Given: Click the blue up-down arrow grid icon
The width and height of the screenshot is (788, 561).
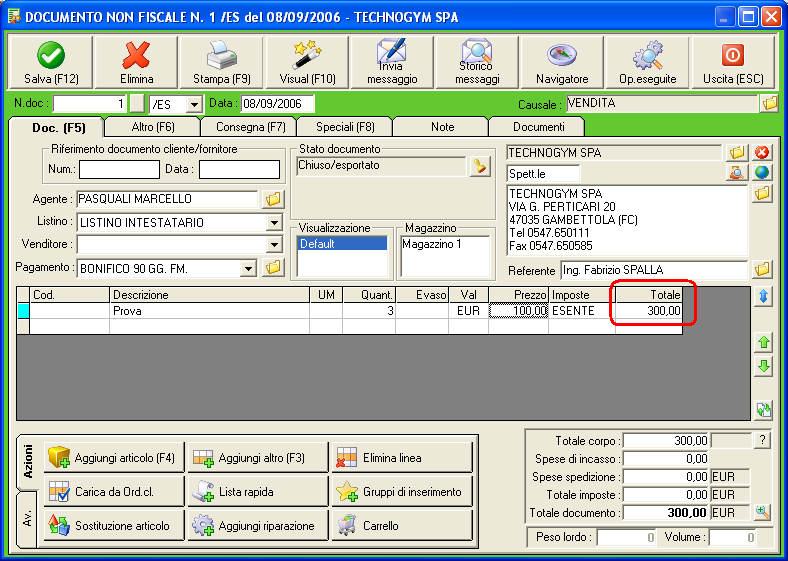Looking at the screenshot, I should coord(763,297).
